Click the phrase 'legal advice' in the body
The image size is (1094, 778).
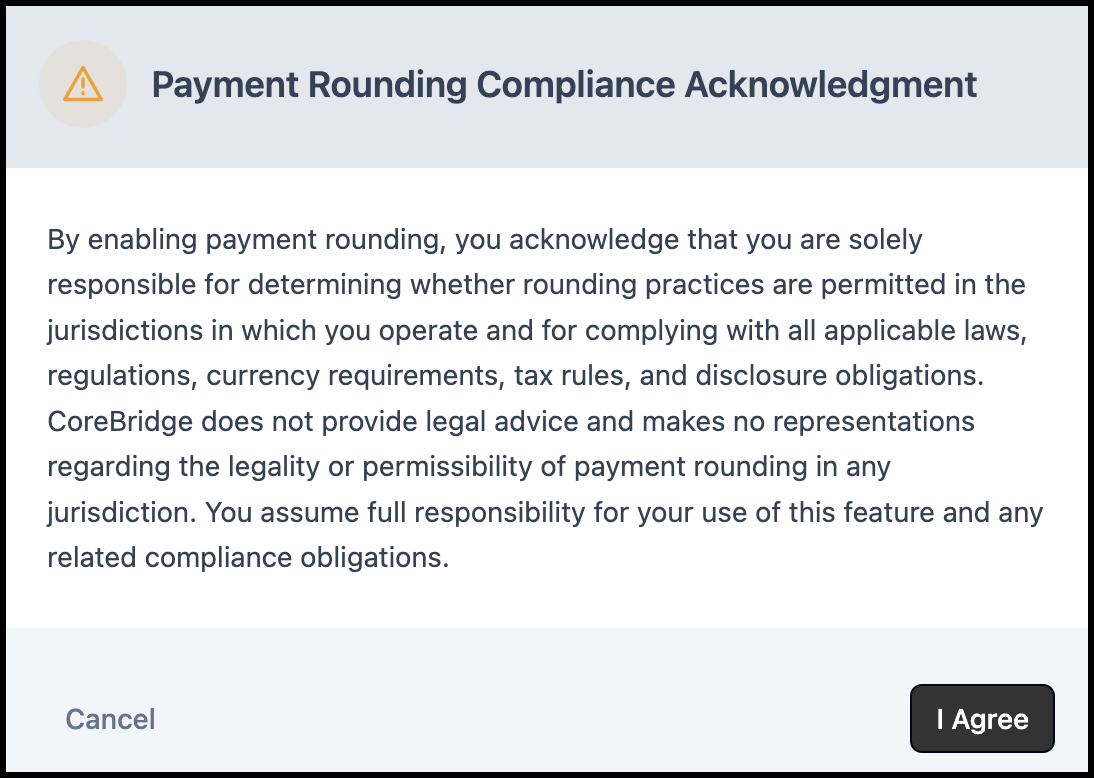502,421
